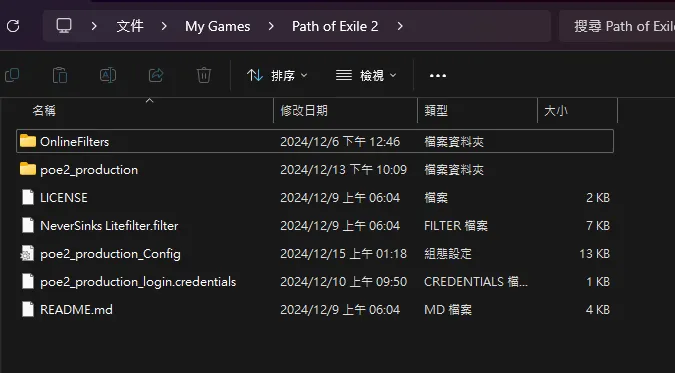This screenshot has width=675, height=373.
Task: Click the copy icon in toolbar
Action: (x=12, y=75)
